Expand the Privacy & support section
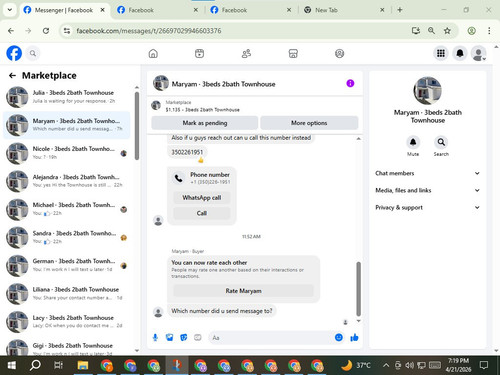This screenshot has width=500, height=375. coord(427,207)
